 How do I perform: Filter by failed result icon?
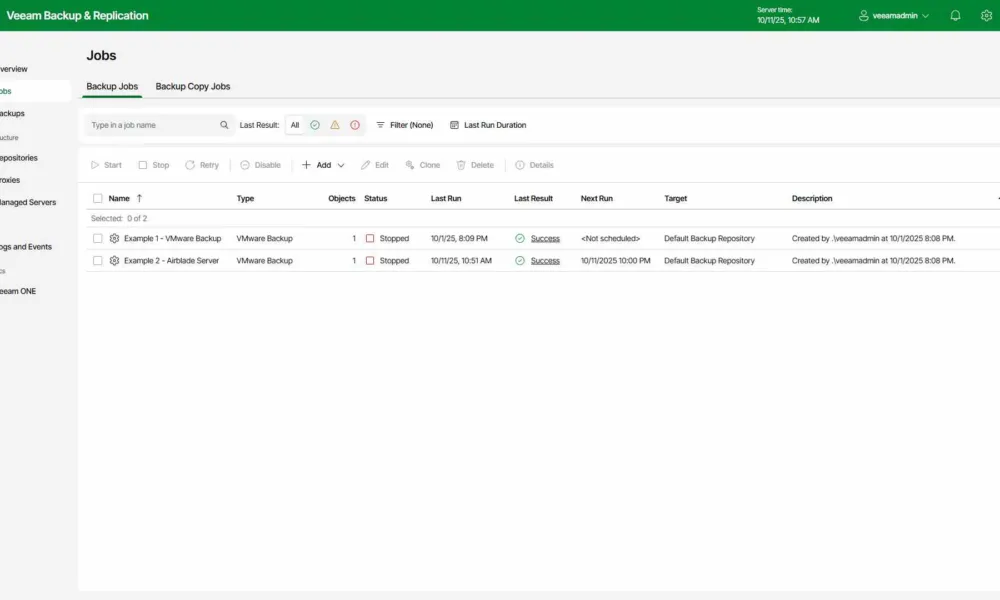355,125
